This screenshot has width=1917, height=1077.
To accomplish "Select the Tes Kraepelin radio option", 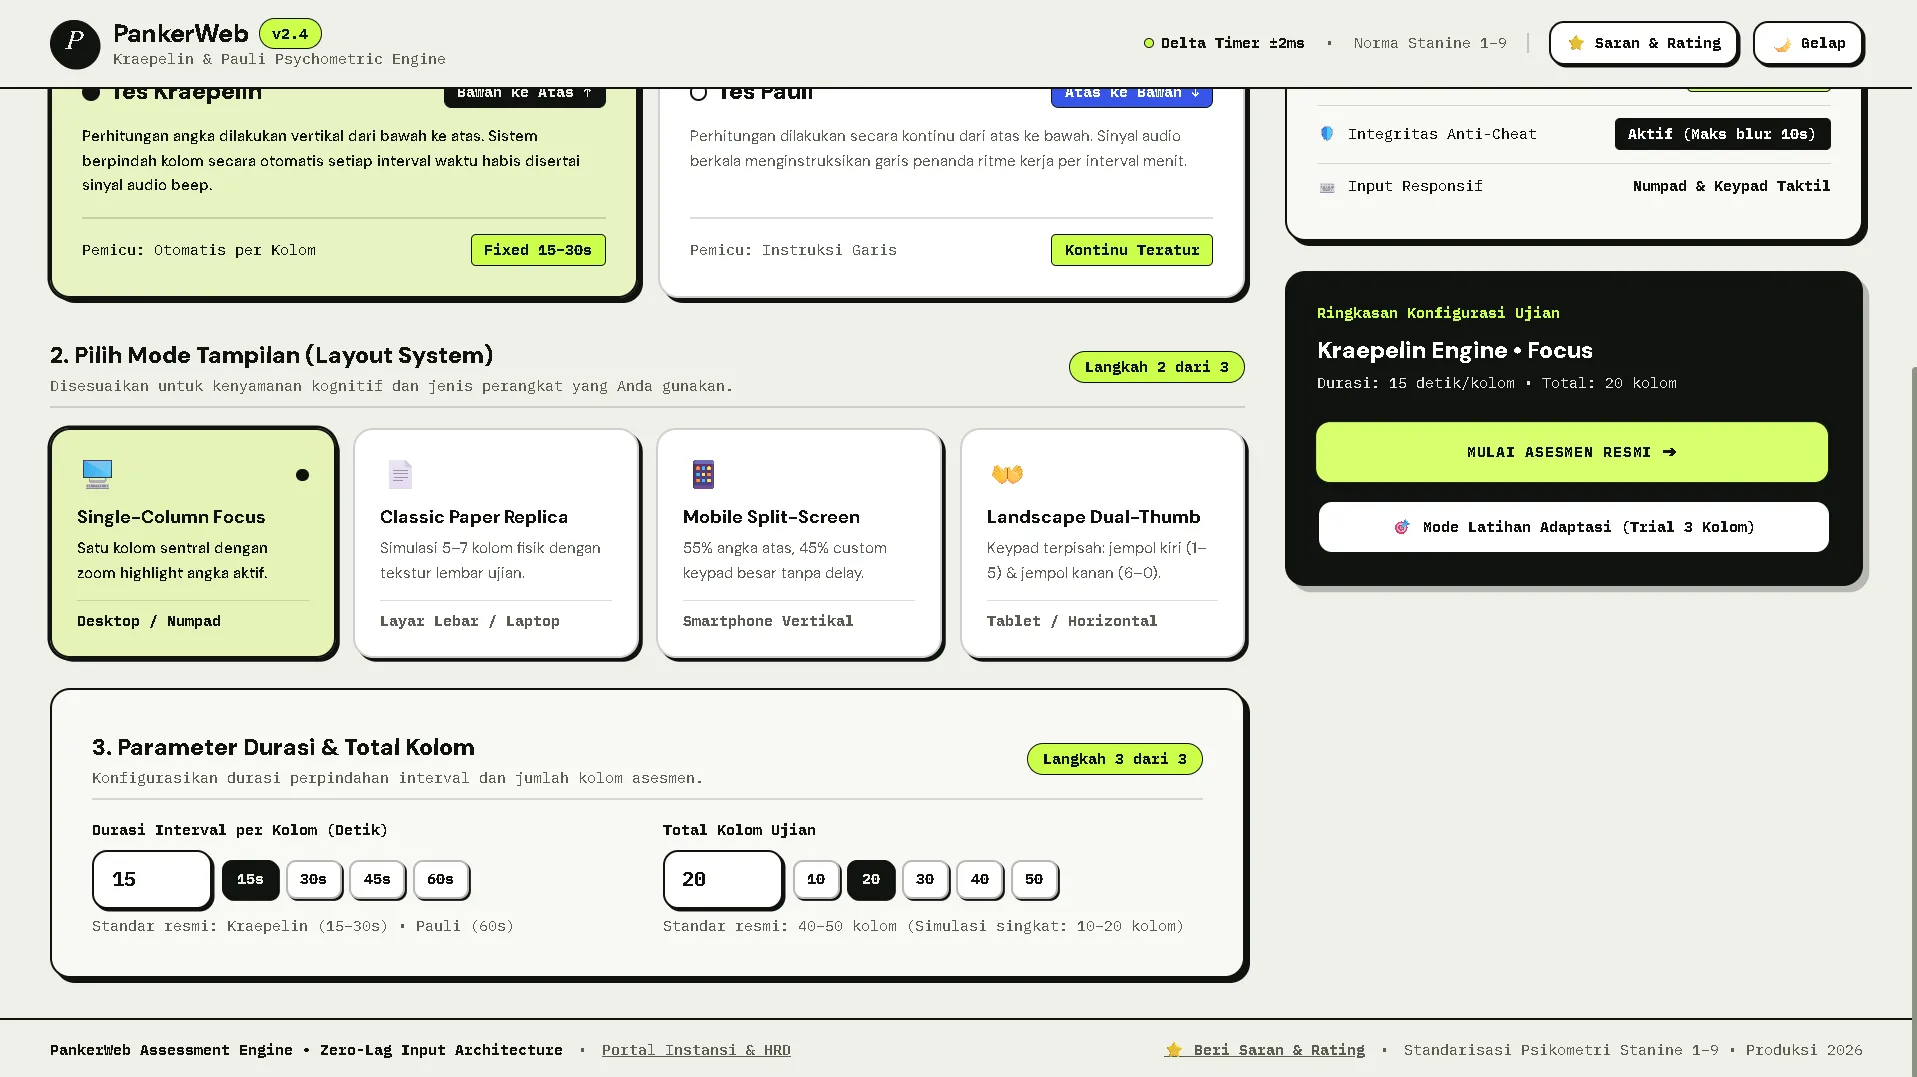I will point(91,93).
